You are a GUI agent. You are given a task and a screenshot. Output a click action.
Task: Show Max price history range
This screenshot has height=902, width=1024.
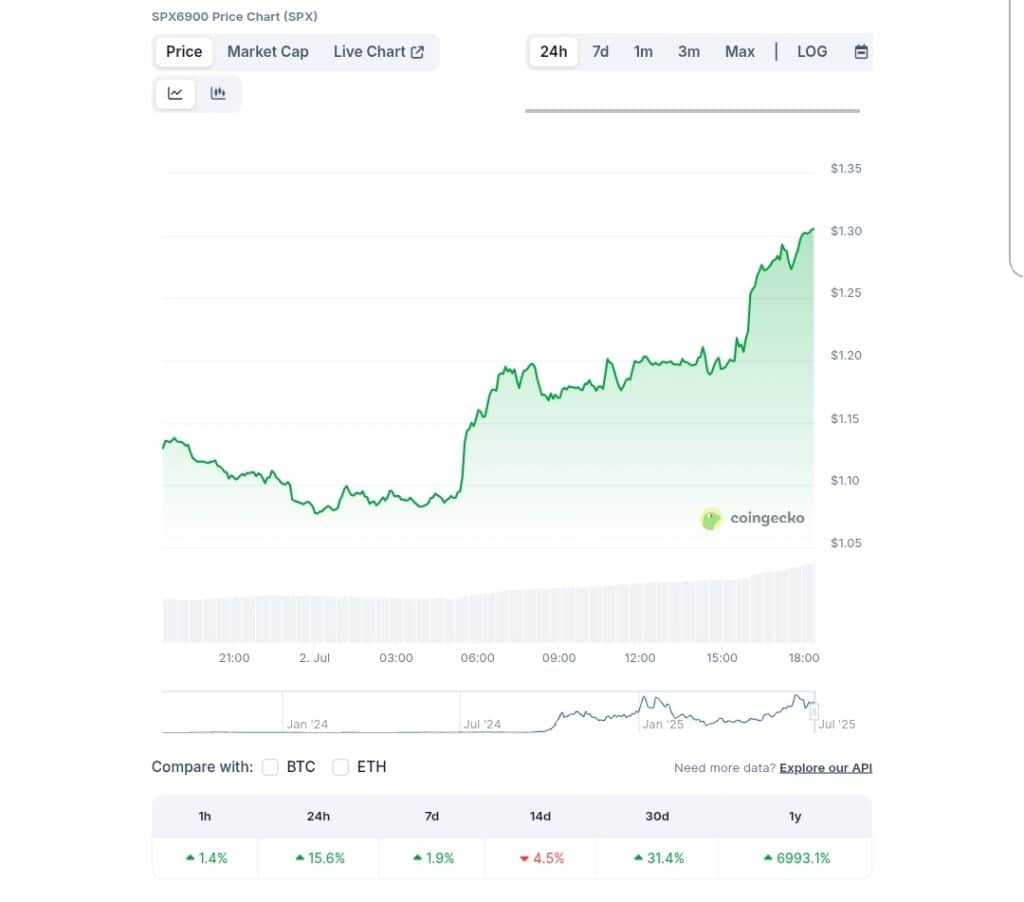739,52
